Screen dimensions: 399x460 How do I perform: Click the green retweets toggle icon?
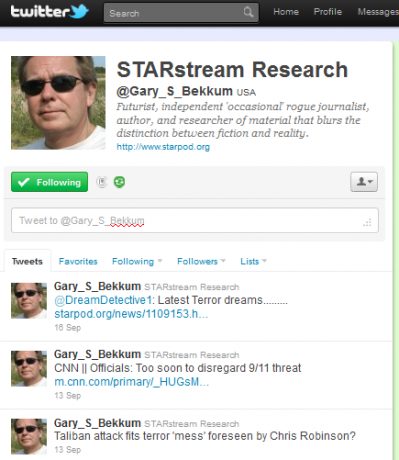[x=119, y=182]
